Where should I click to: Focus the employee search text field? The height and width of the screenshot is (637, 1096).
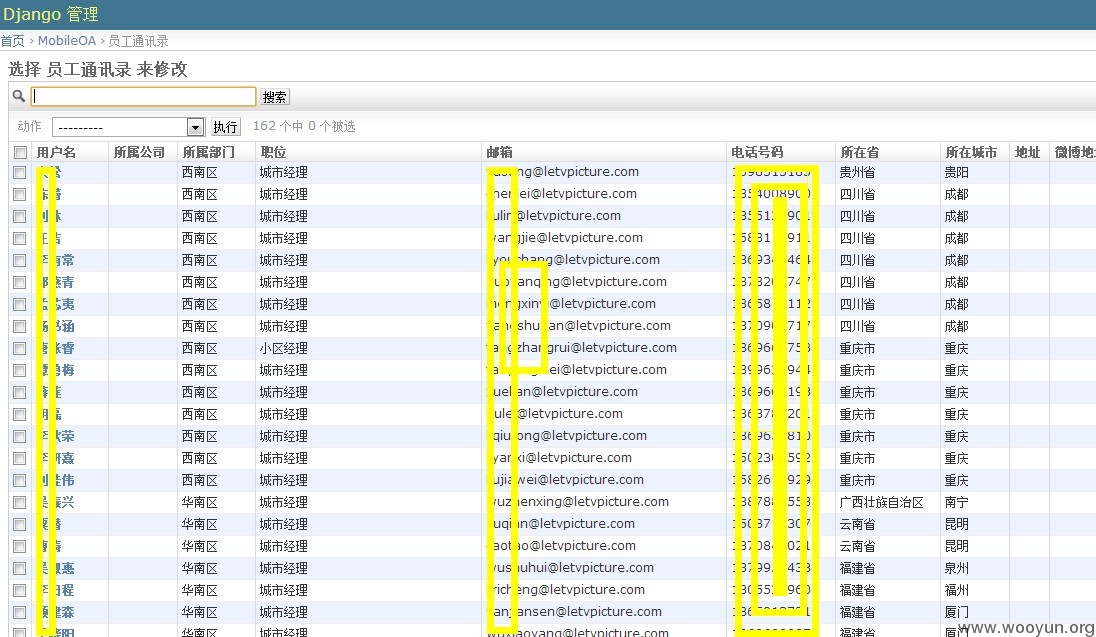click(x=143, y=96)
